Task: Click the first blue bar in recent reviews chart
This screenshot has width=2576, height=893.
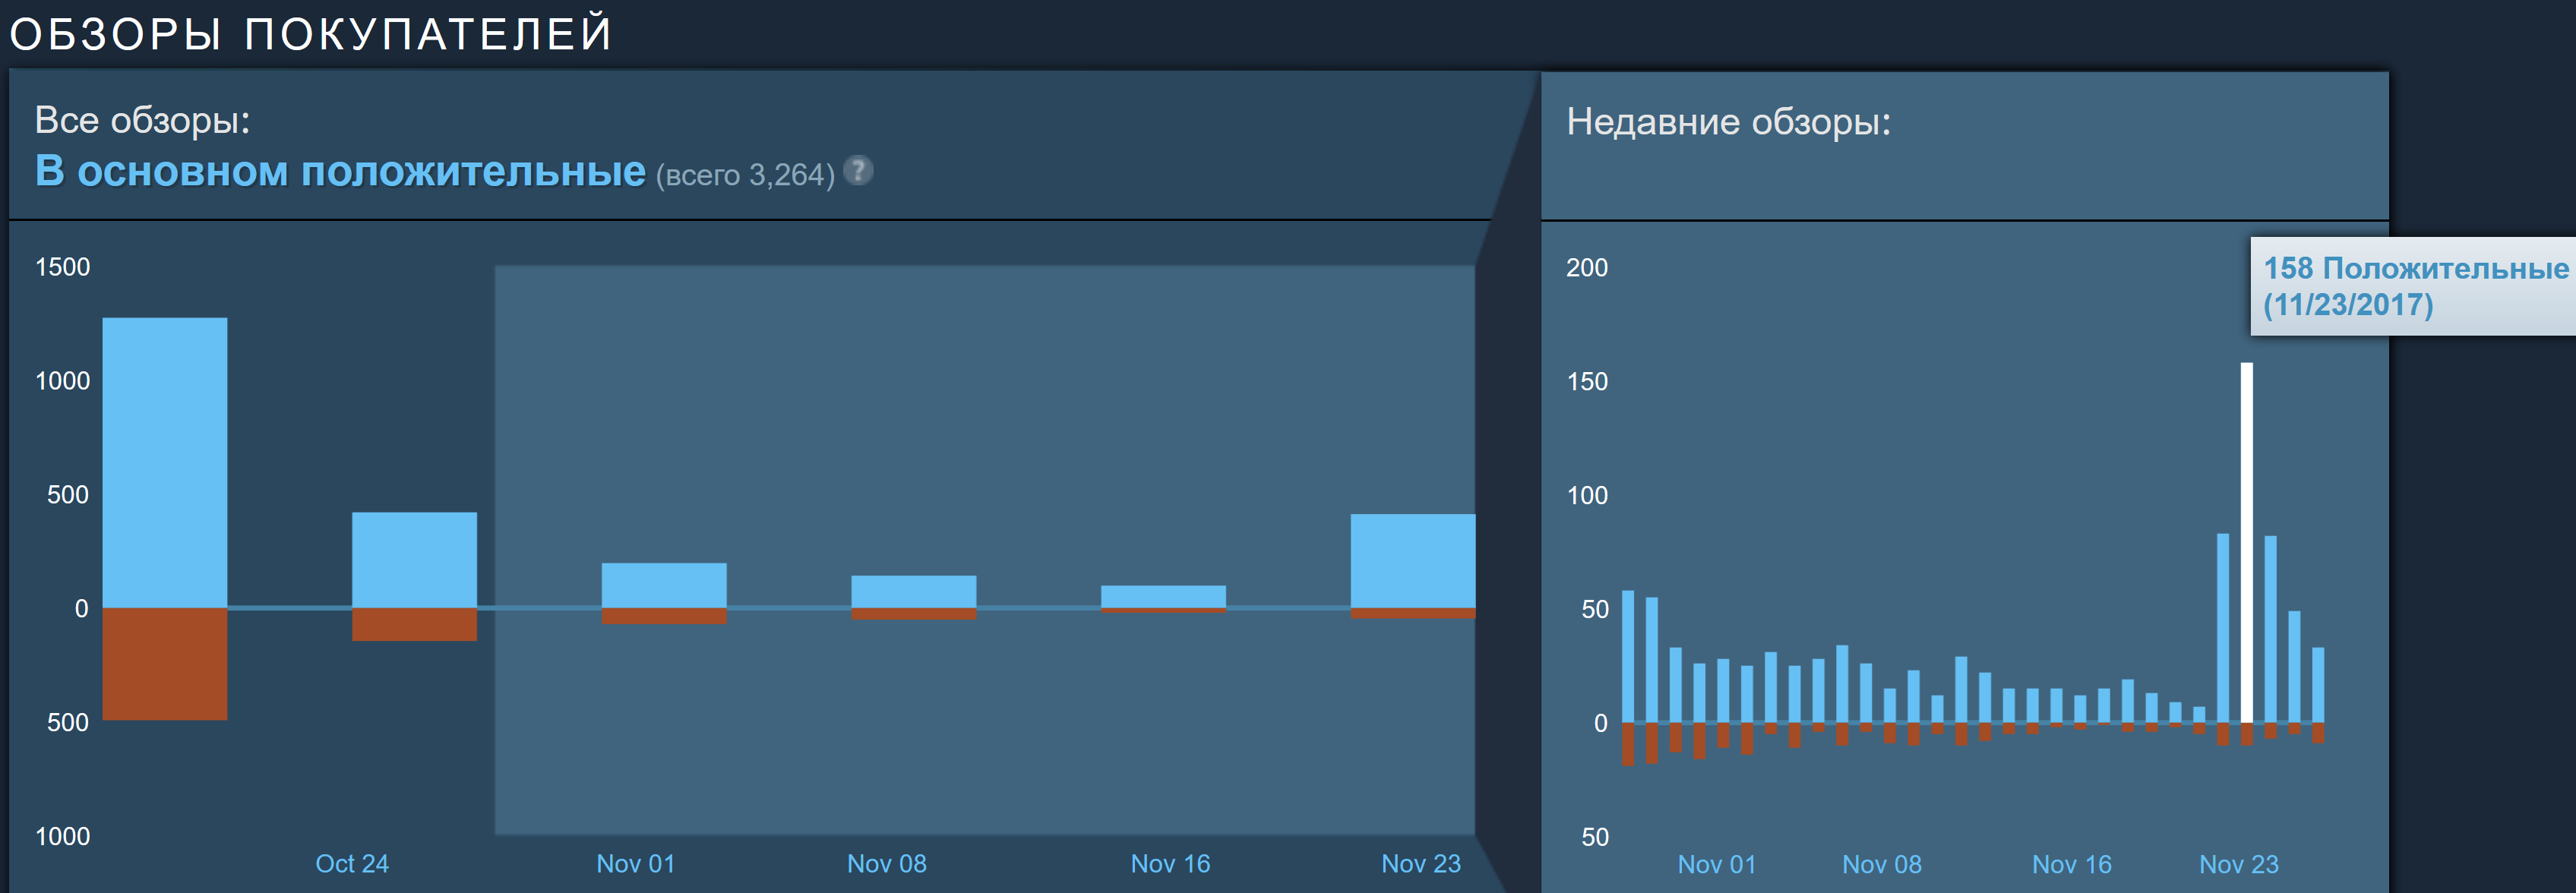Action: pyautogui.click(x=1628, y=656)
